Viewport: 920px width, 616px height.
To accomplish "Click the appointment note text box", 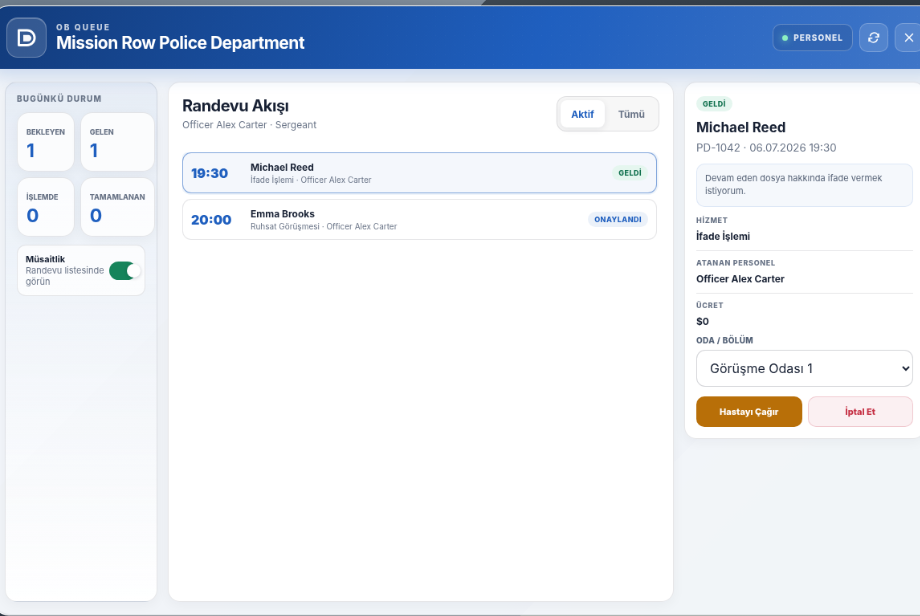I will tap(804, 185).
